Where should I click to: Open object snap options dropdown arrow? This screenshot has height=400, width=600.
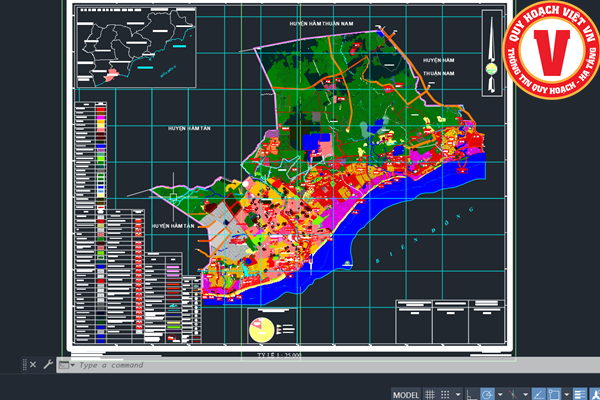[x=568, y=393]
